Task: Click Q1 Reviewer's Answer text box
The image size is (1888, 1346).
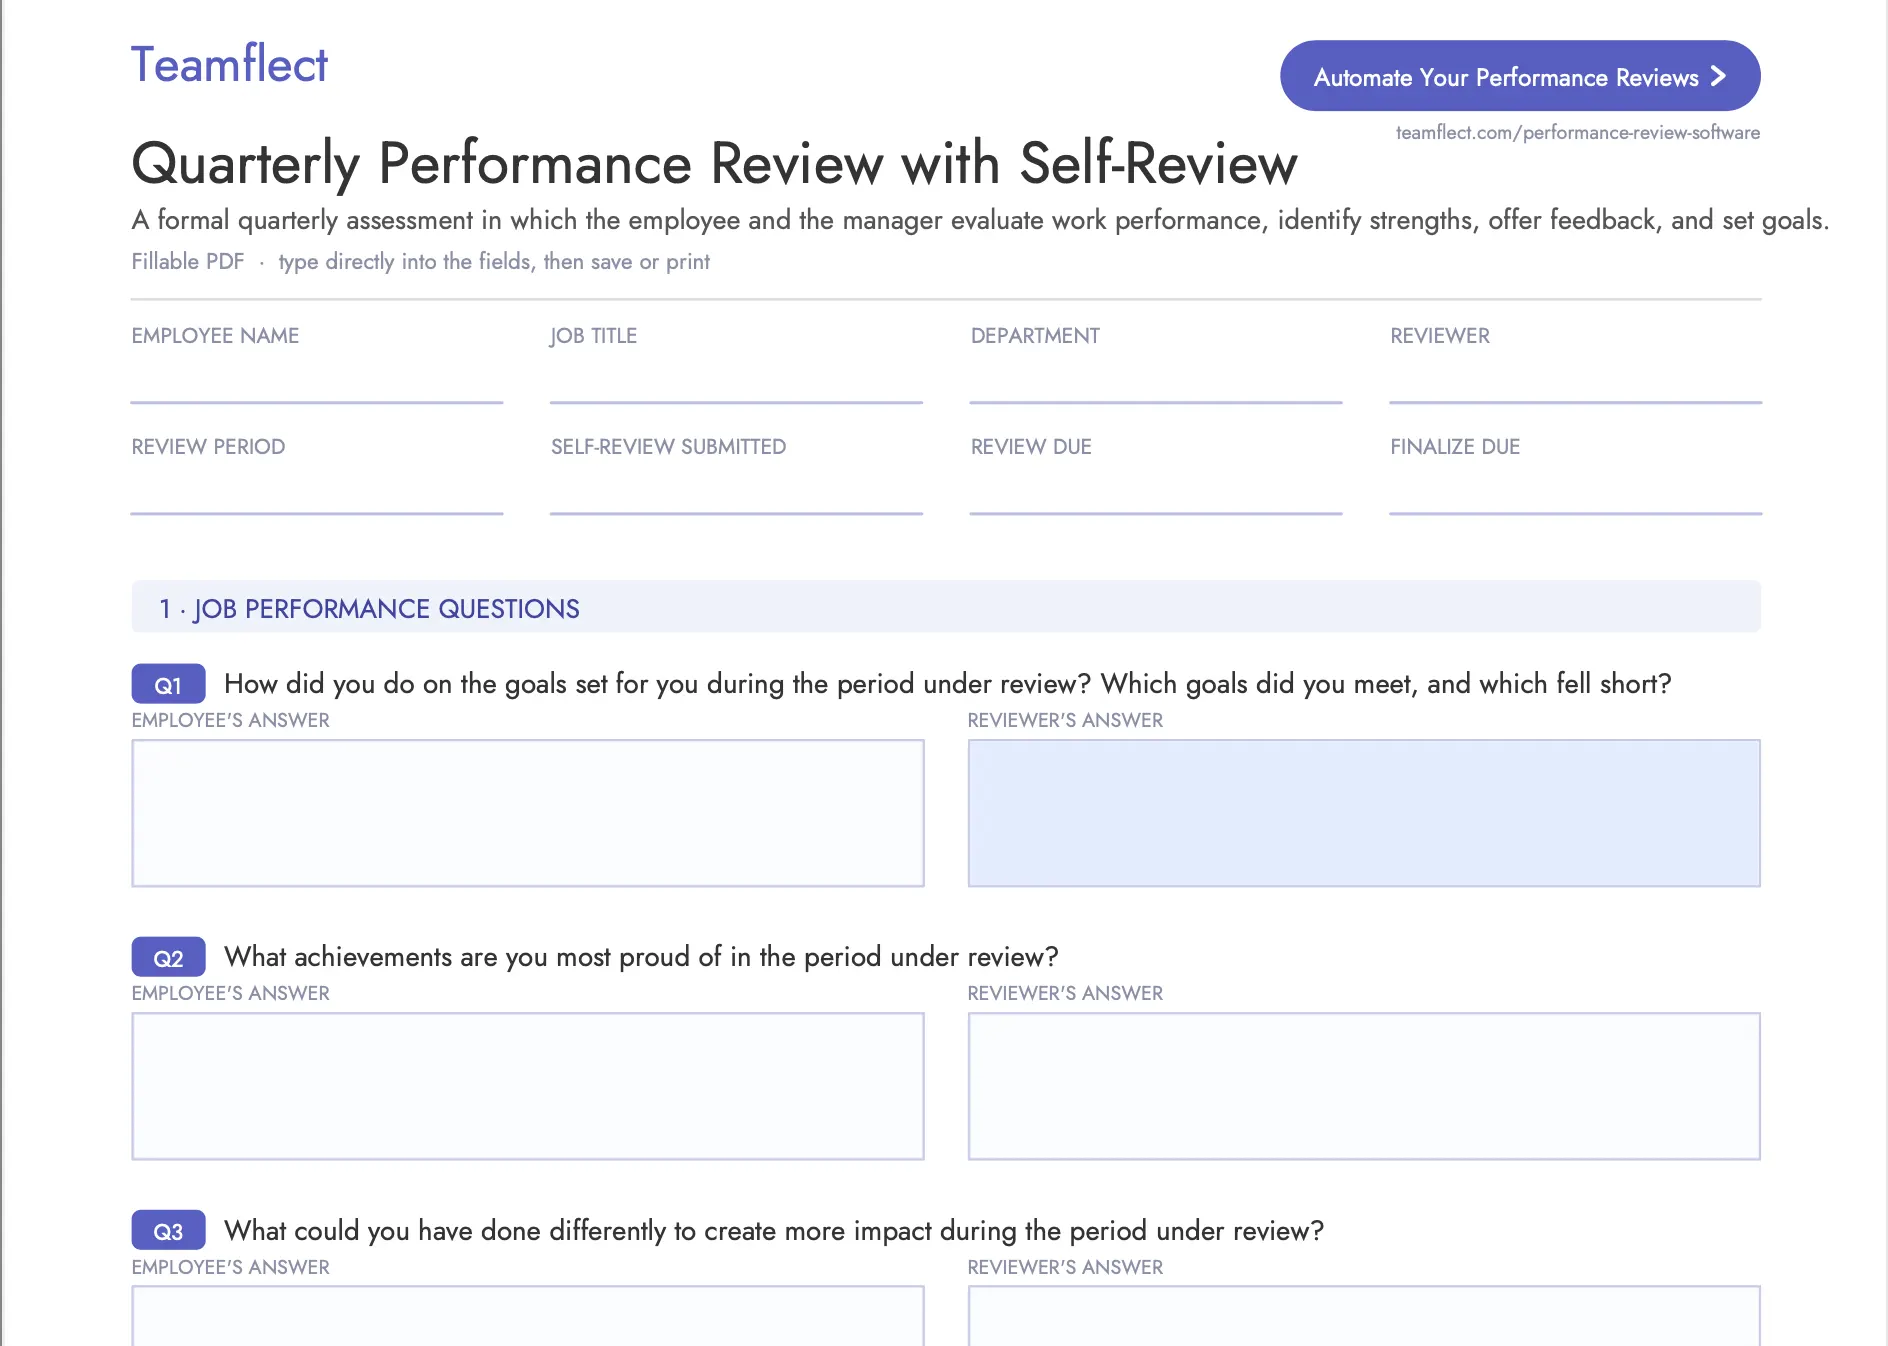Action: (x=1364, y=813)
